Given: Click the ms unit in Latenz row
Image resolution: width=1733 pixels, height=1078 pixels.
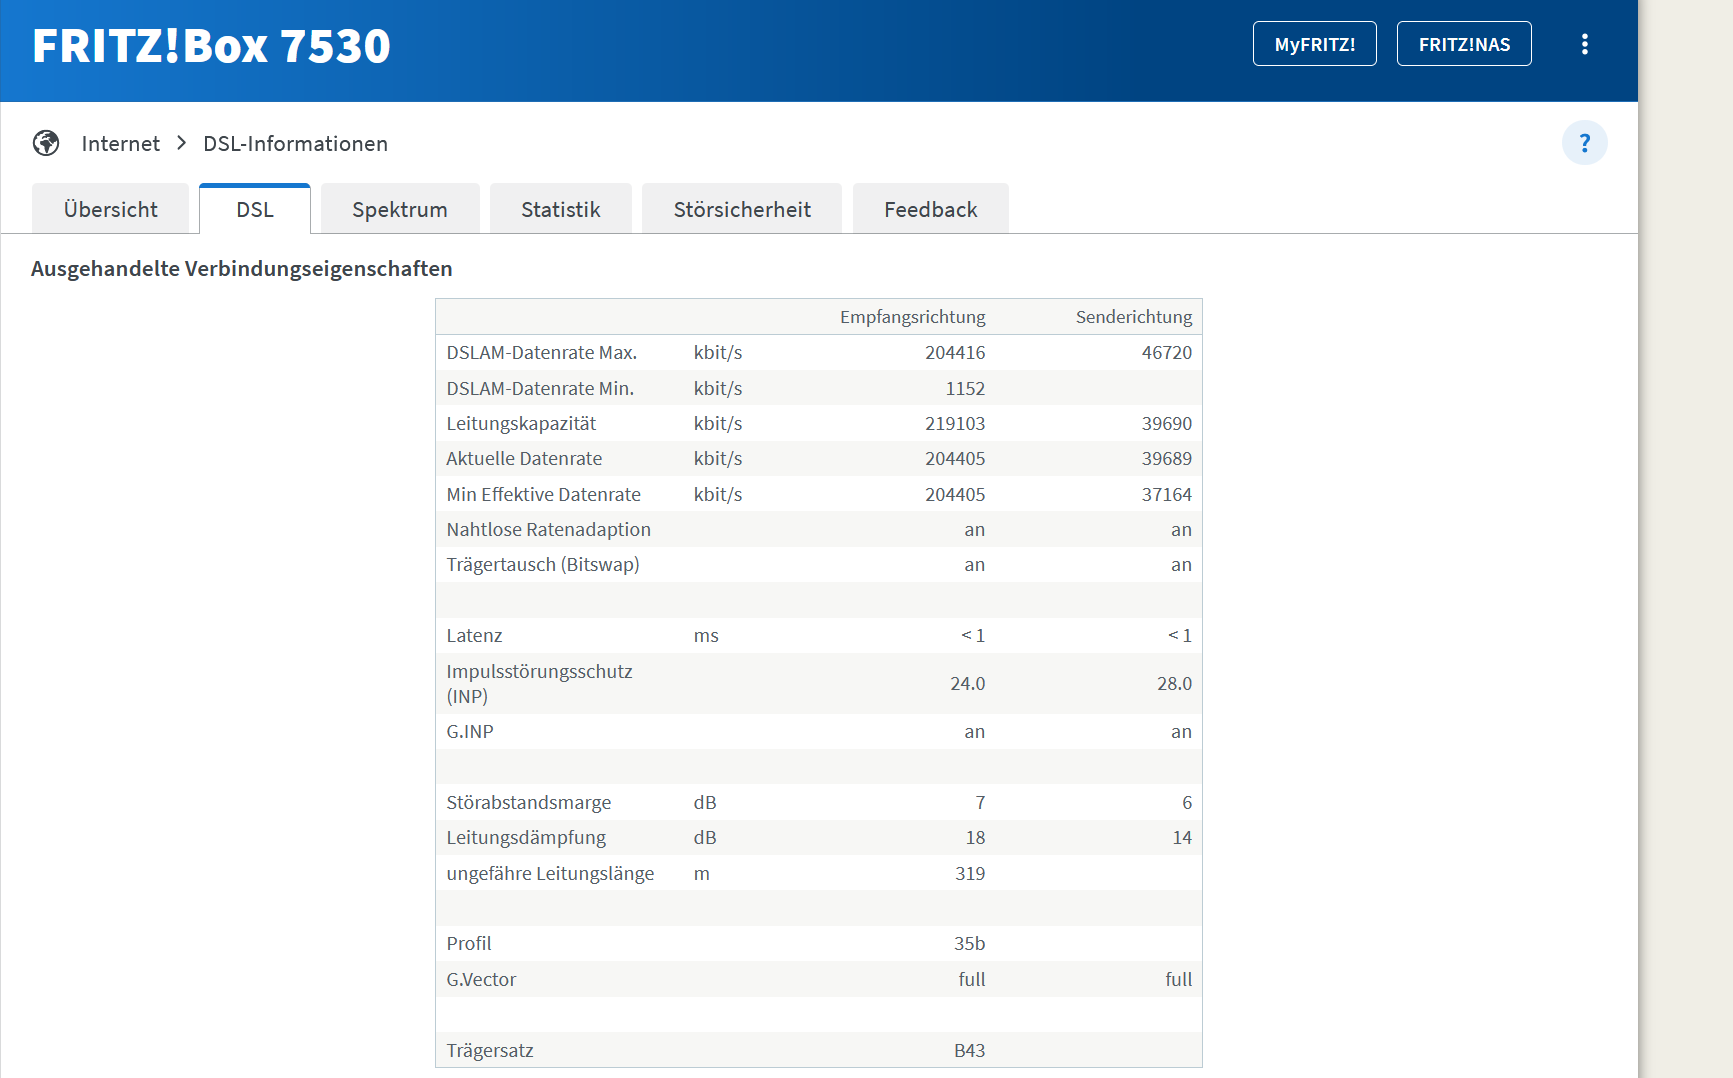Looking at the screenshot, I should pyautogui.click(x=706, y=635).
